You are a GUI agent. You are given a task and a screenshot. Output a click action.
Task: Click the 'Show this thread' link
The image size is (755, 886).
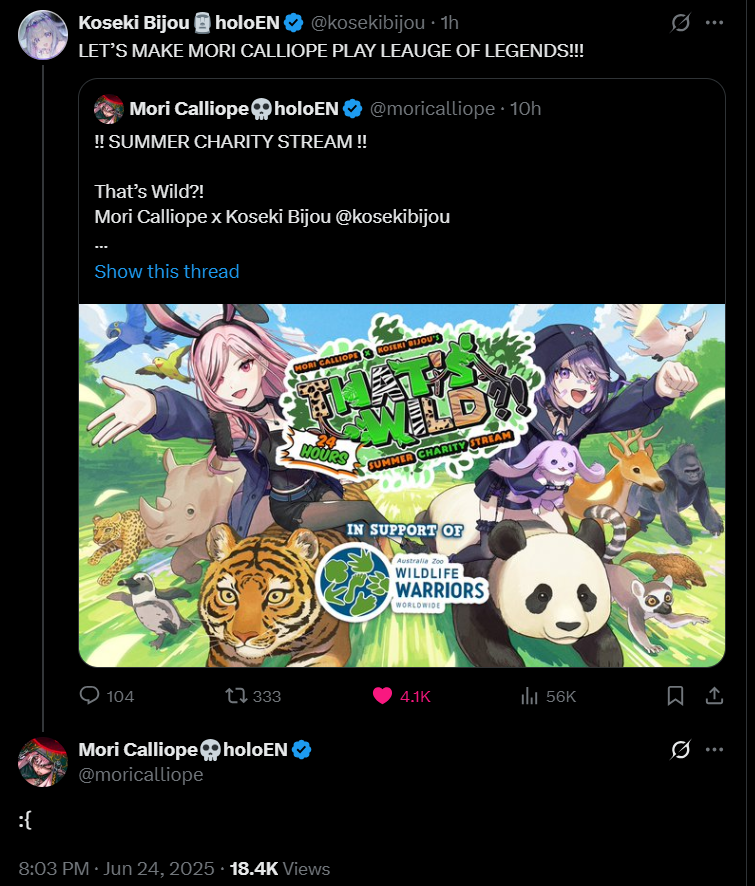(x=166, y=271)
